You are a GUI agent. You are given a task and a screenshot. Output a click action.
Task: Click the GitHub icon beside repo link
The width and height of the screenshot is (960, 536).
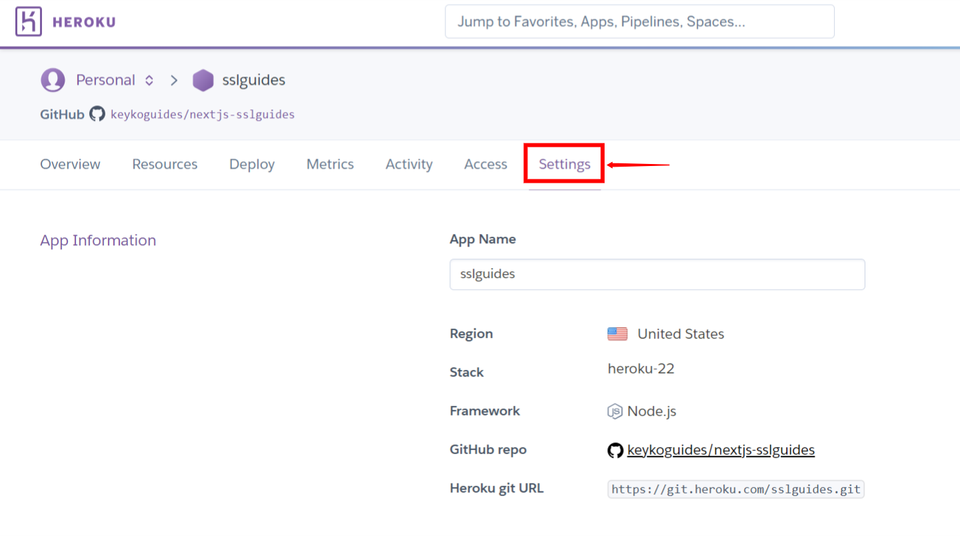615,450
